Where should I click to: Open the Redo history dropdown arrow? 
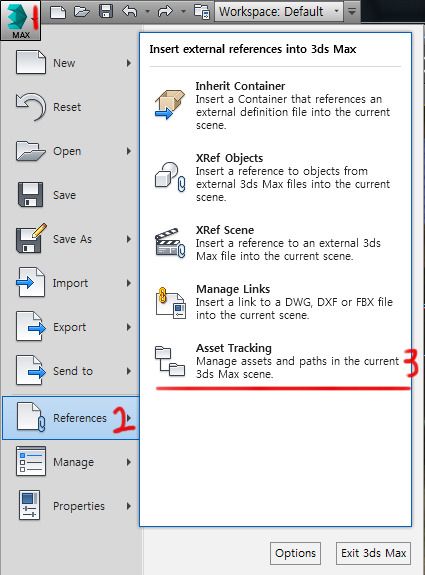[x=183, y=11]
